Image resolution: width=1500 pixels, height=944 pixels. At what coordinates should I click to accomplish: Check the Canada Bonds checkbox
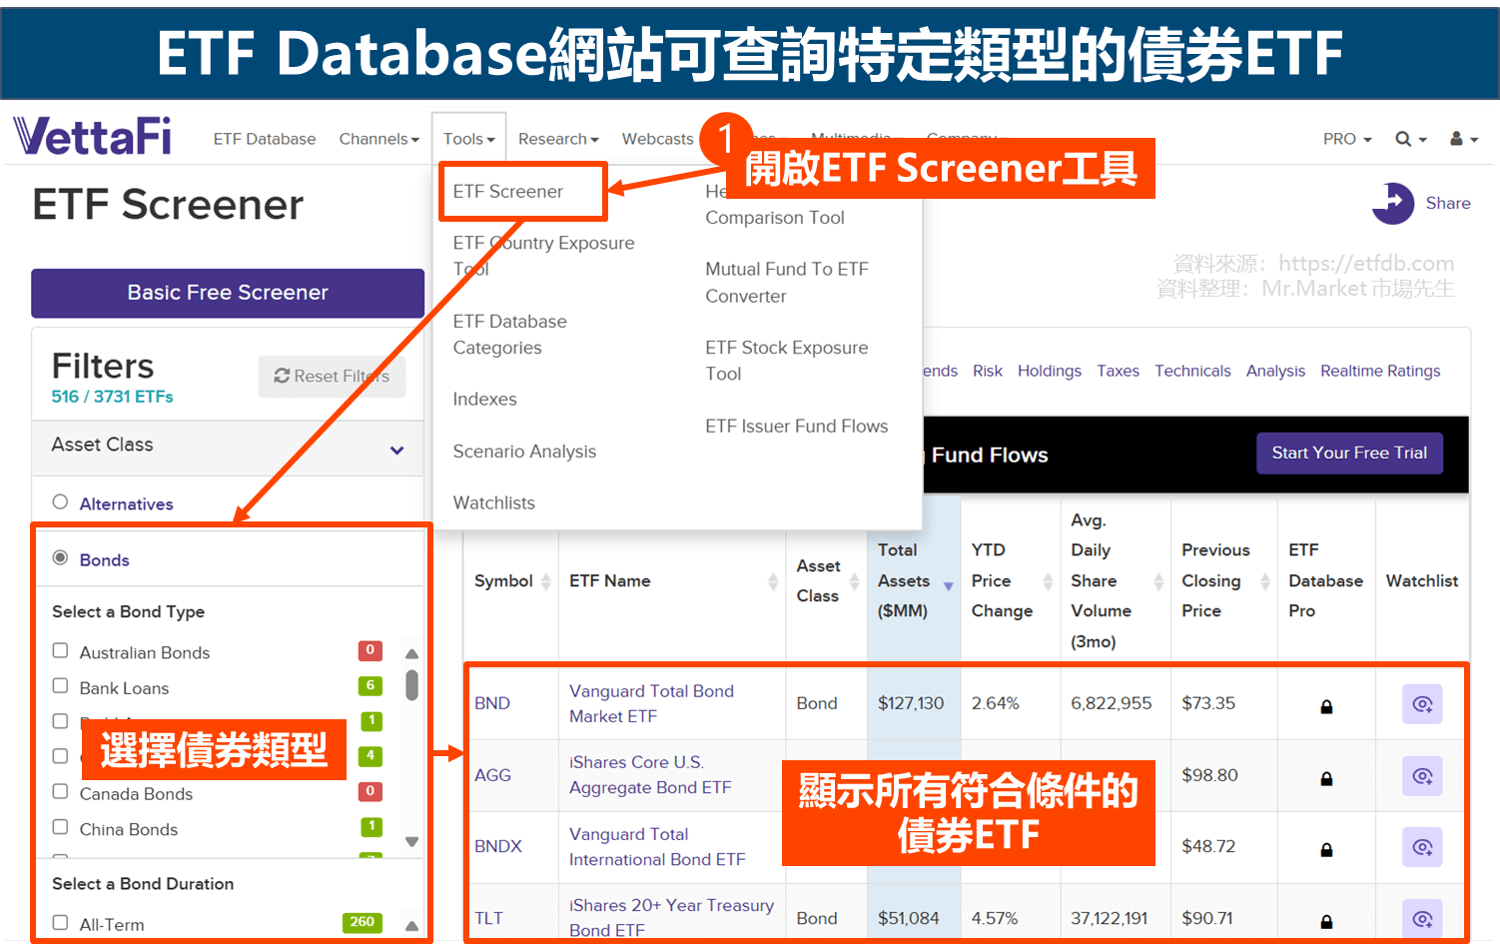point(60,792)
